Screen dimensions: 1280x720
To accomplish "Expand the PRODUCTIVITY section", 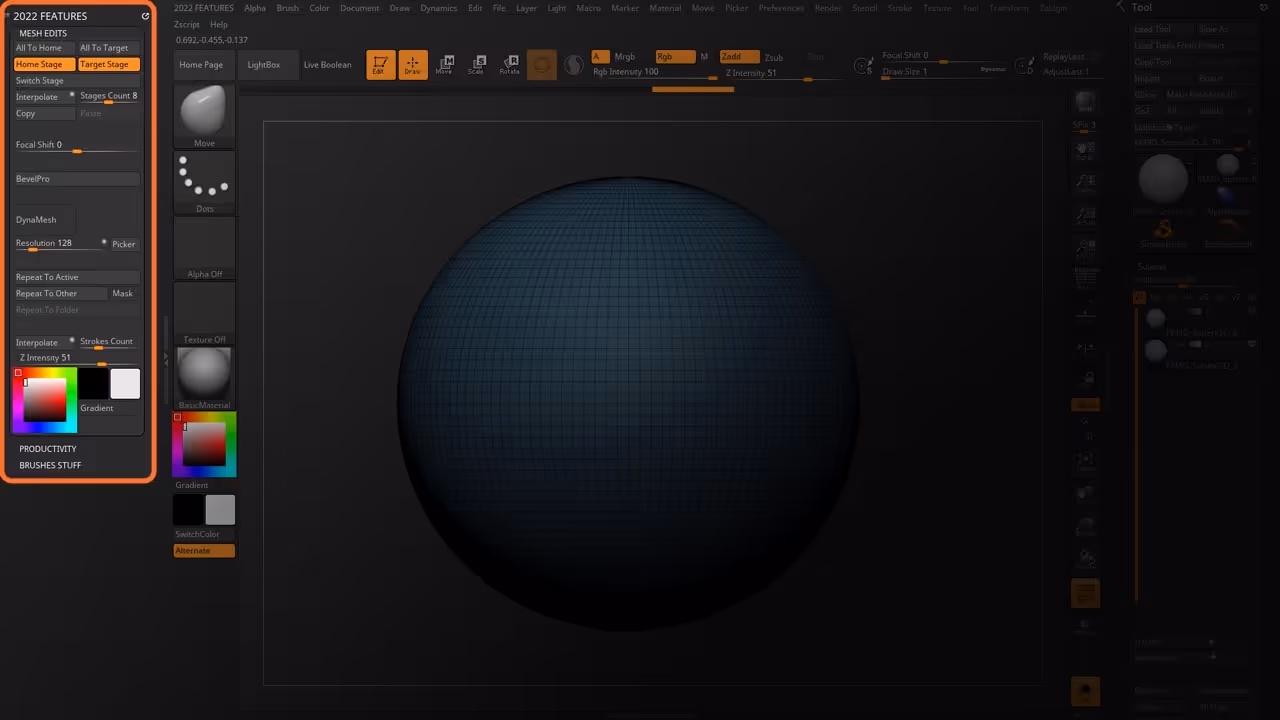I will pos(48,449).
